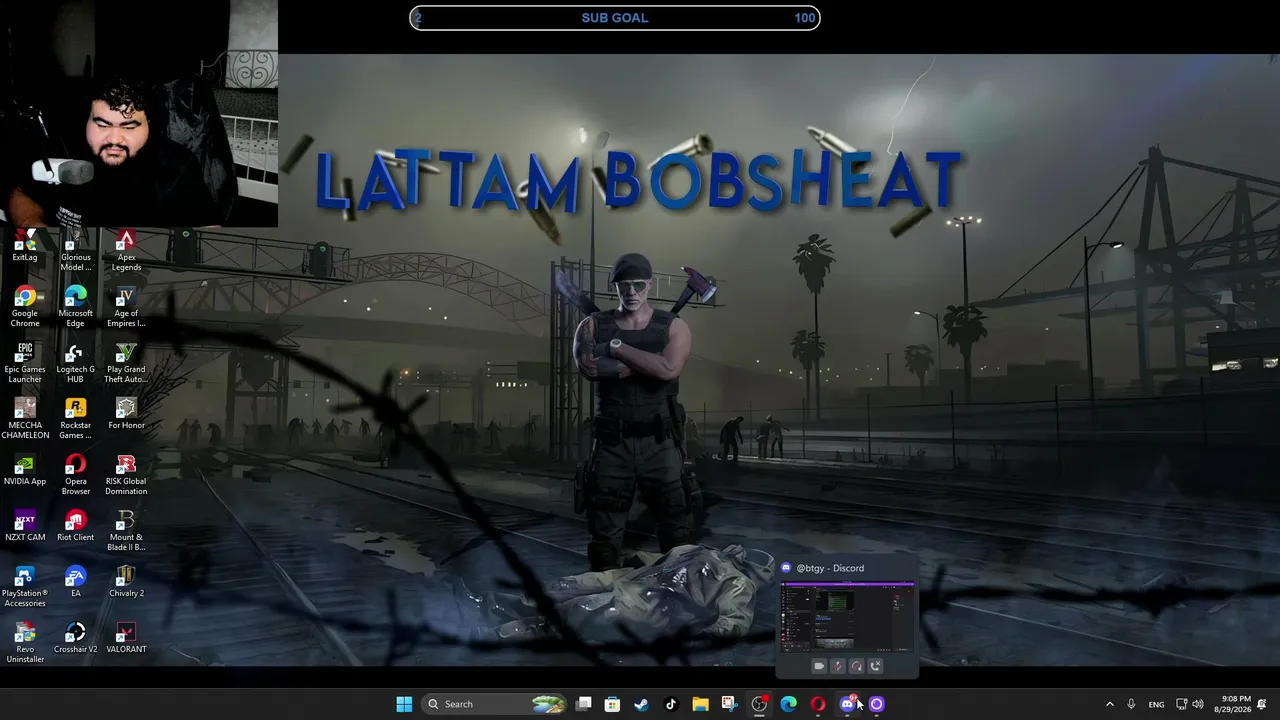Viewport: 1280px width, 720px height.
Task: Open the Epic Games Launcher shortcut
Action: [25, 364]
